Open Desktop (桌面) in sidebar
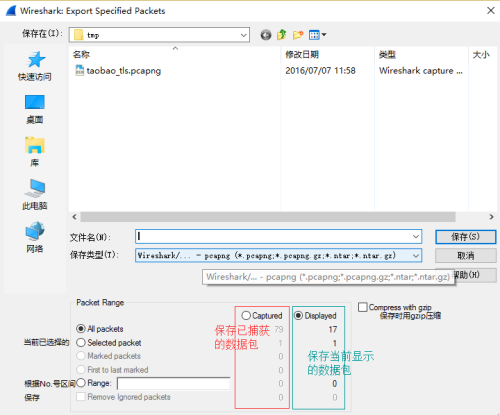This screenshot has width=500, height=415. click(x=35, y=109)
